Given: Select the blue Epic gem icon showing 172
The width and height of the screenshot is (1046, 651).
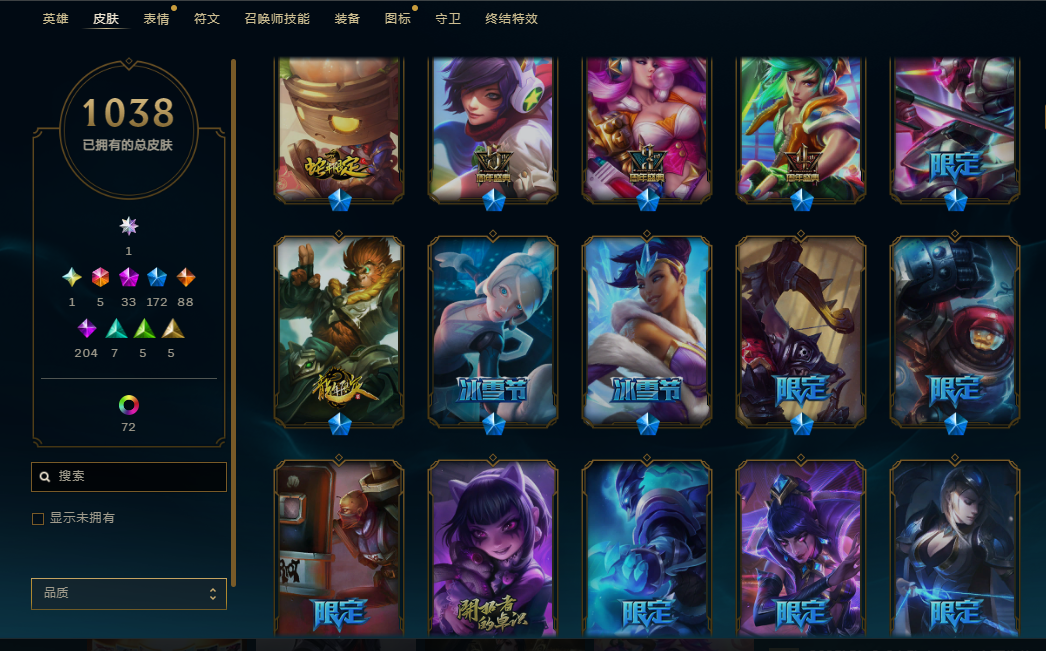Looking at the screenshot, I should click(x=157, y=277).
